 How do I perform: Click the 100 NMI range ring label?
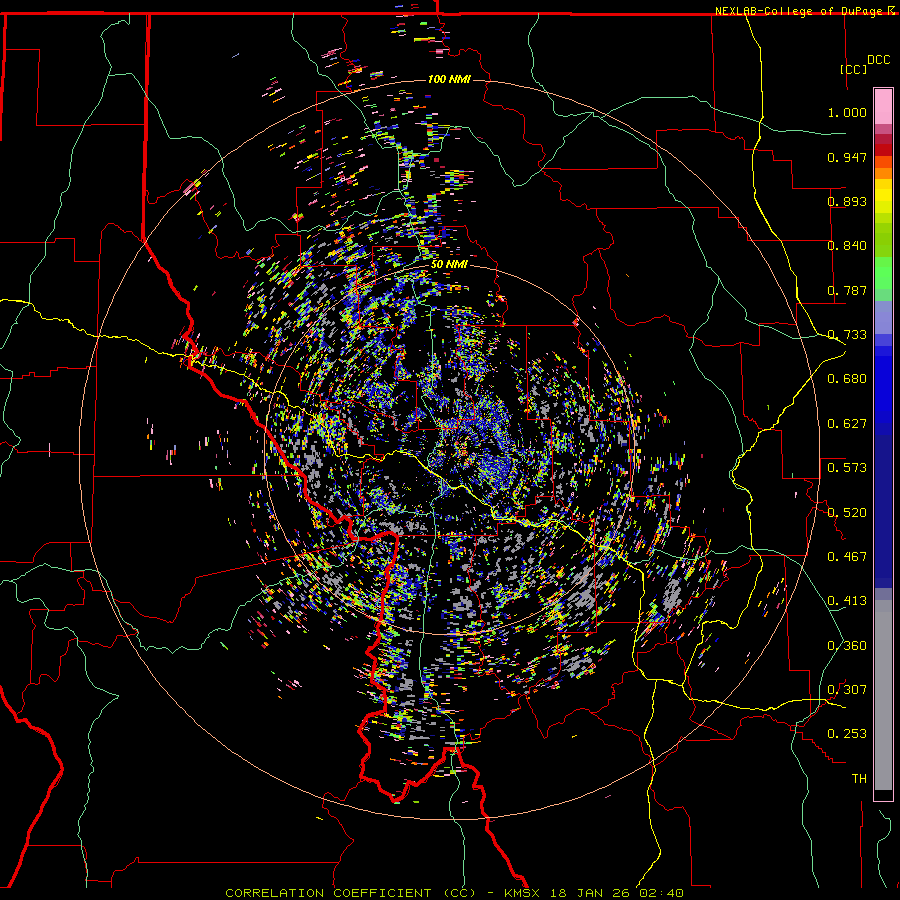pos(449,79)
